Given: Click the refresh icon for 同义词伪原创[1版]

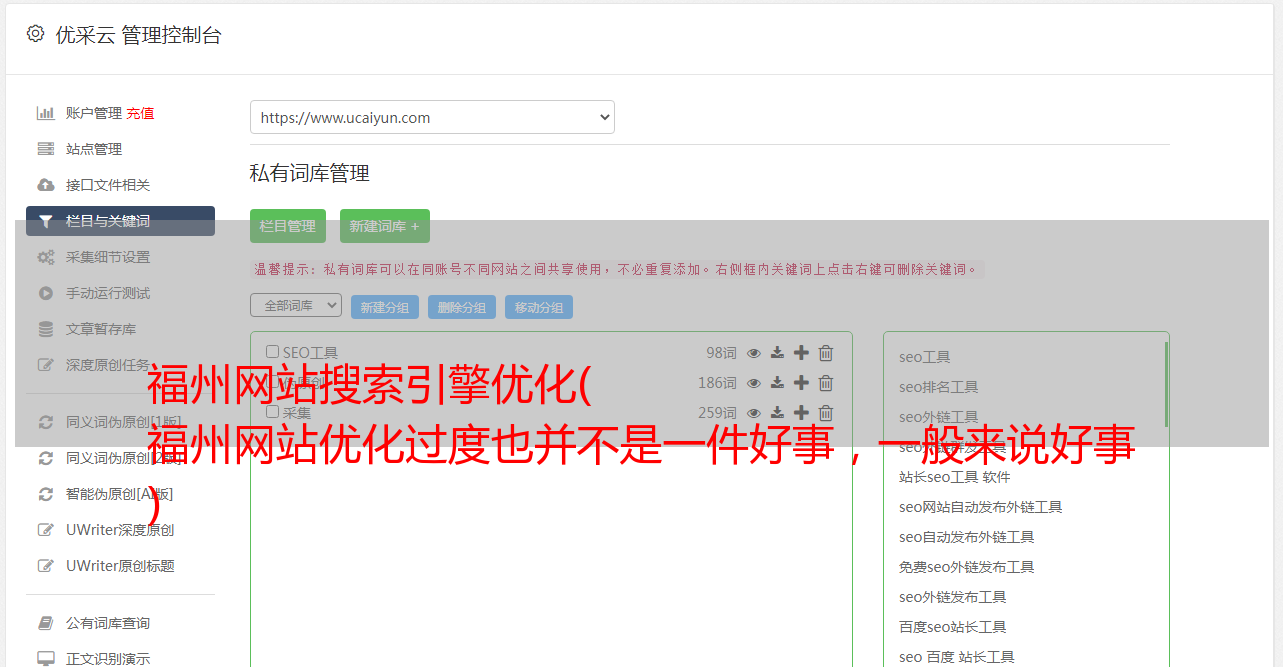Looking at the screenshot, I should (45, 422).
